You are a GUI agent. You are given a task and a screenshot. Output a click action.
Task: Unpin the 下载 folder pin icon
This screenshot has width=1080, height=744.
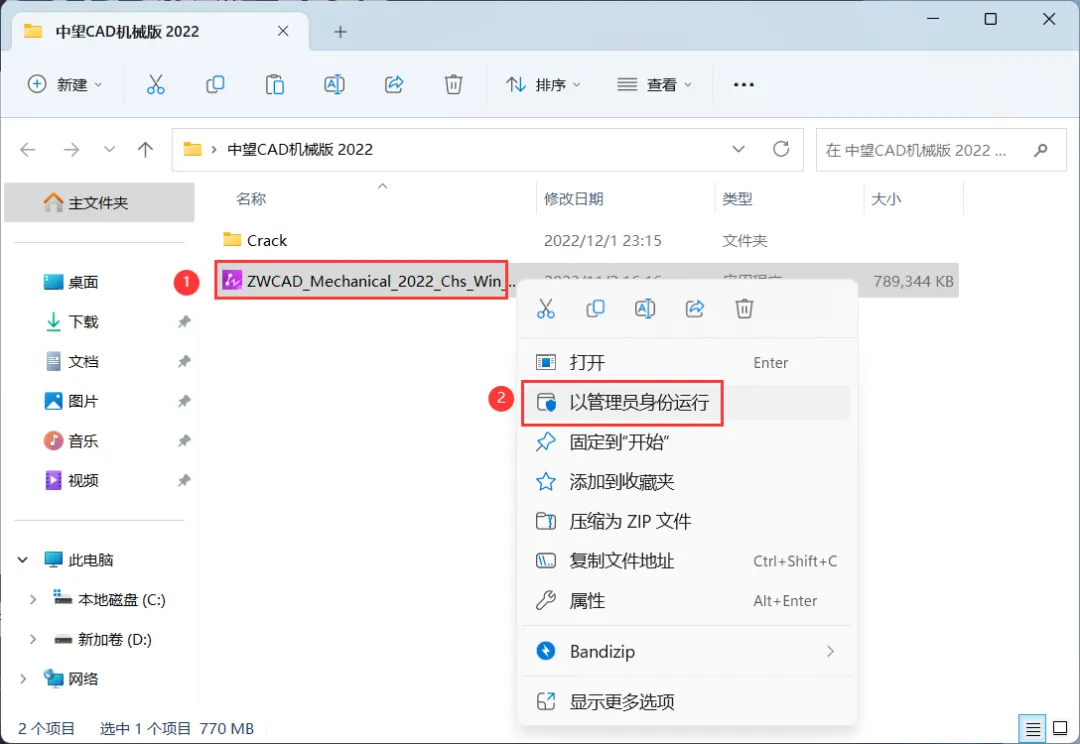pyautogui.click(x=184, y=322)
